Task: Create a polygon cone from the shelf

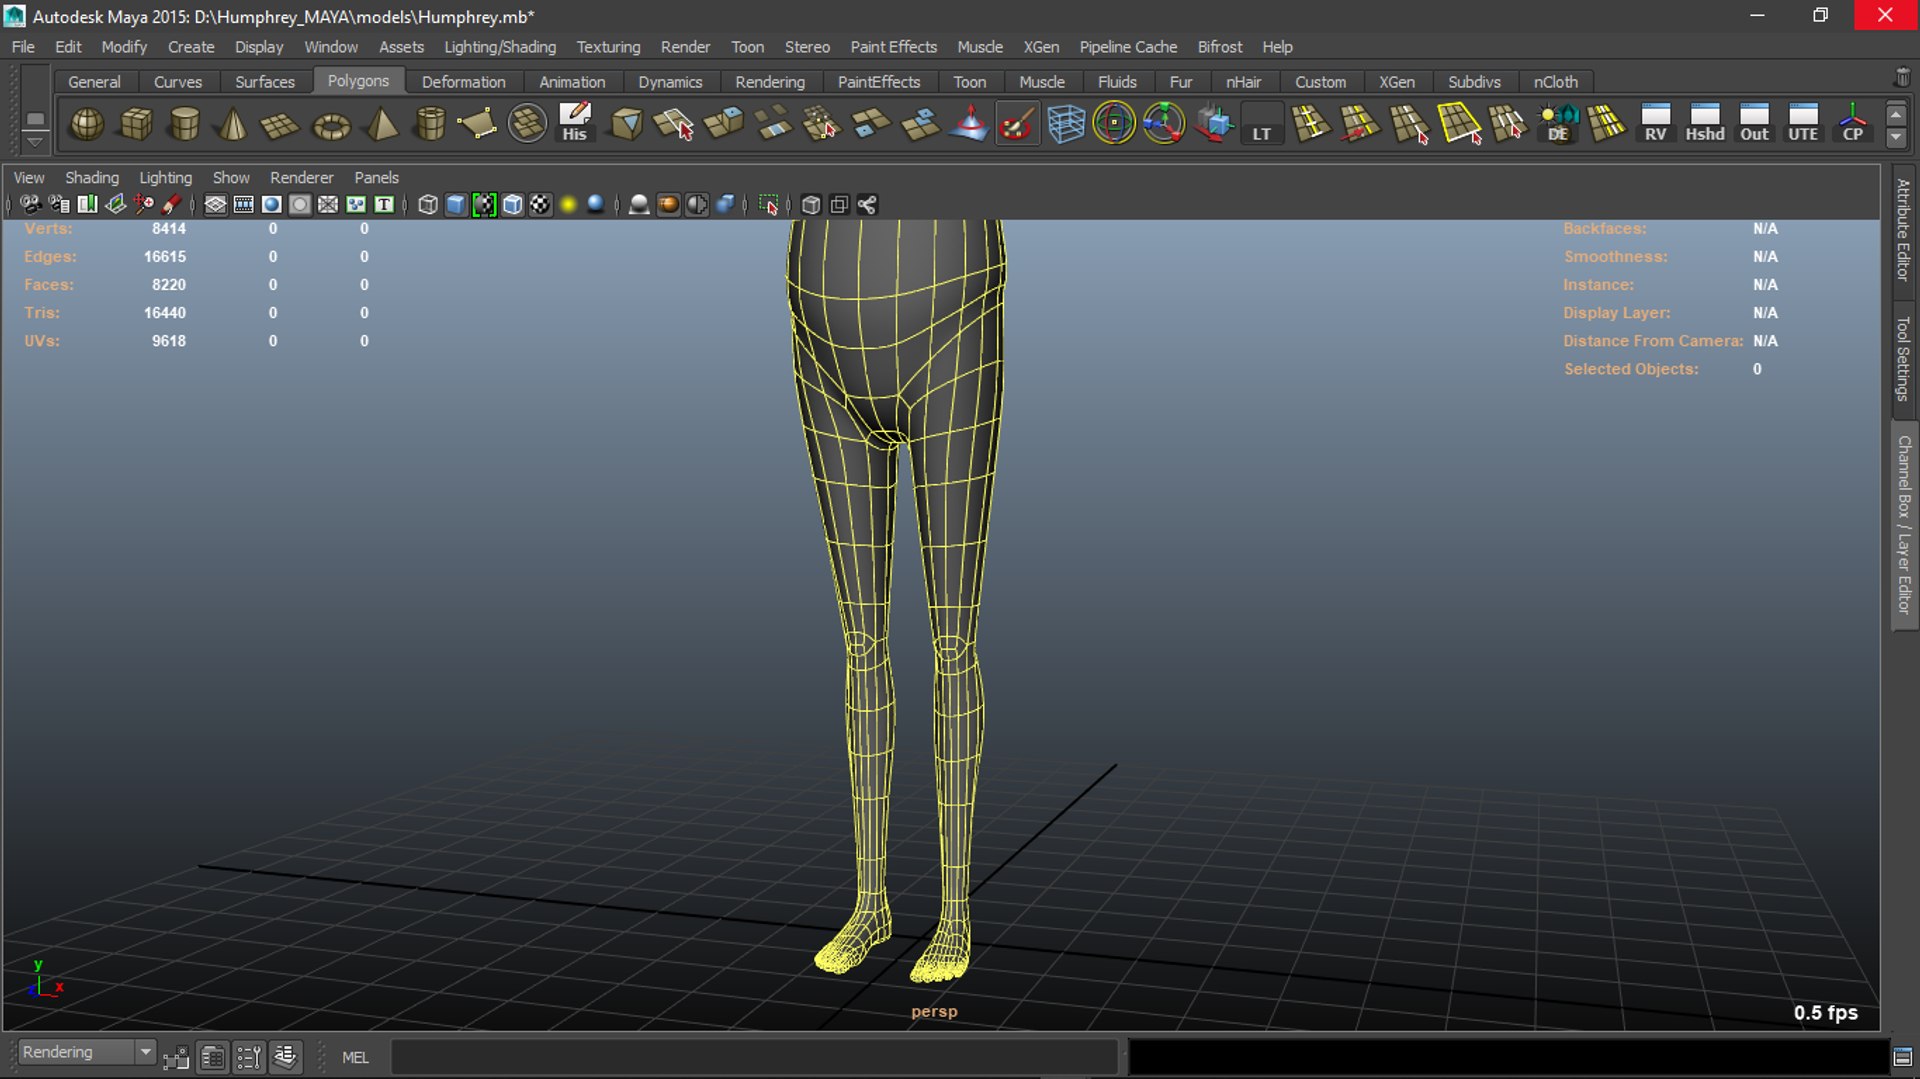Action: click(x=232, y=124)
